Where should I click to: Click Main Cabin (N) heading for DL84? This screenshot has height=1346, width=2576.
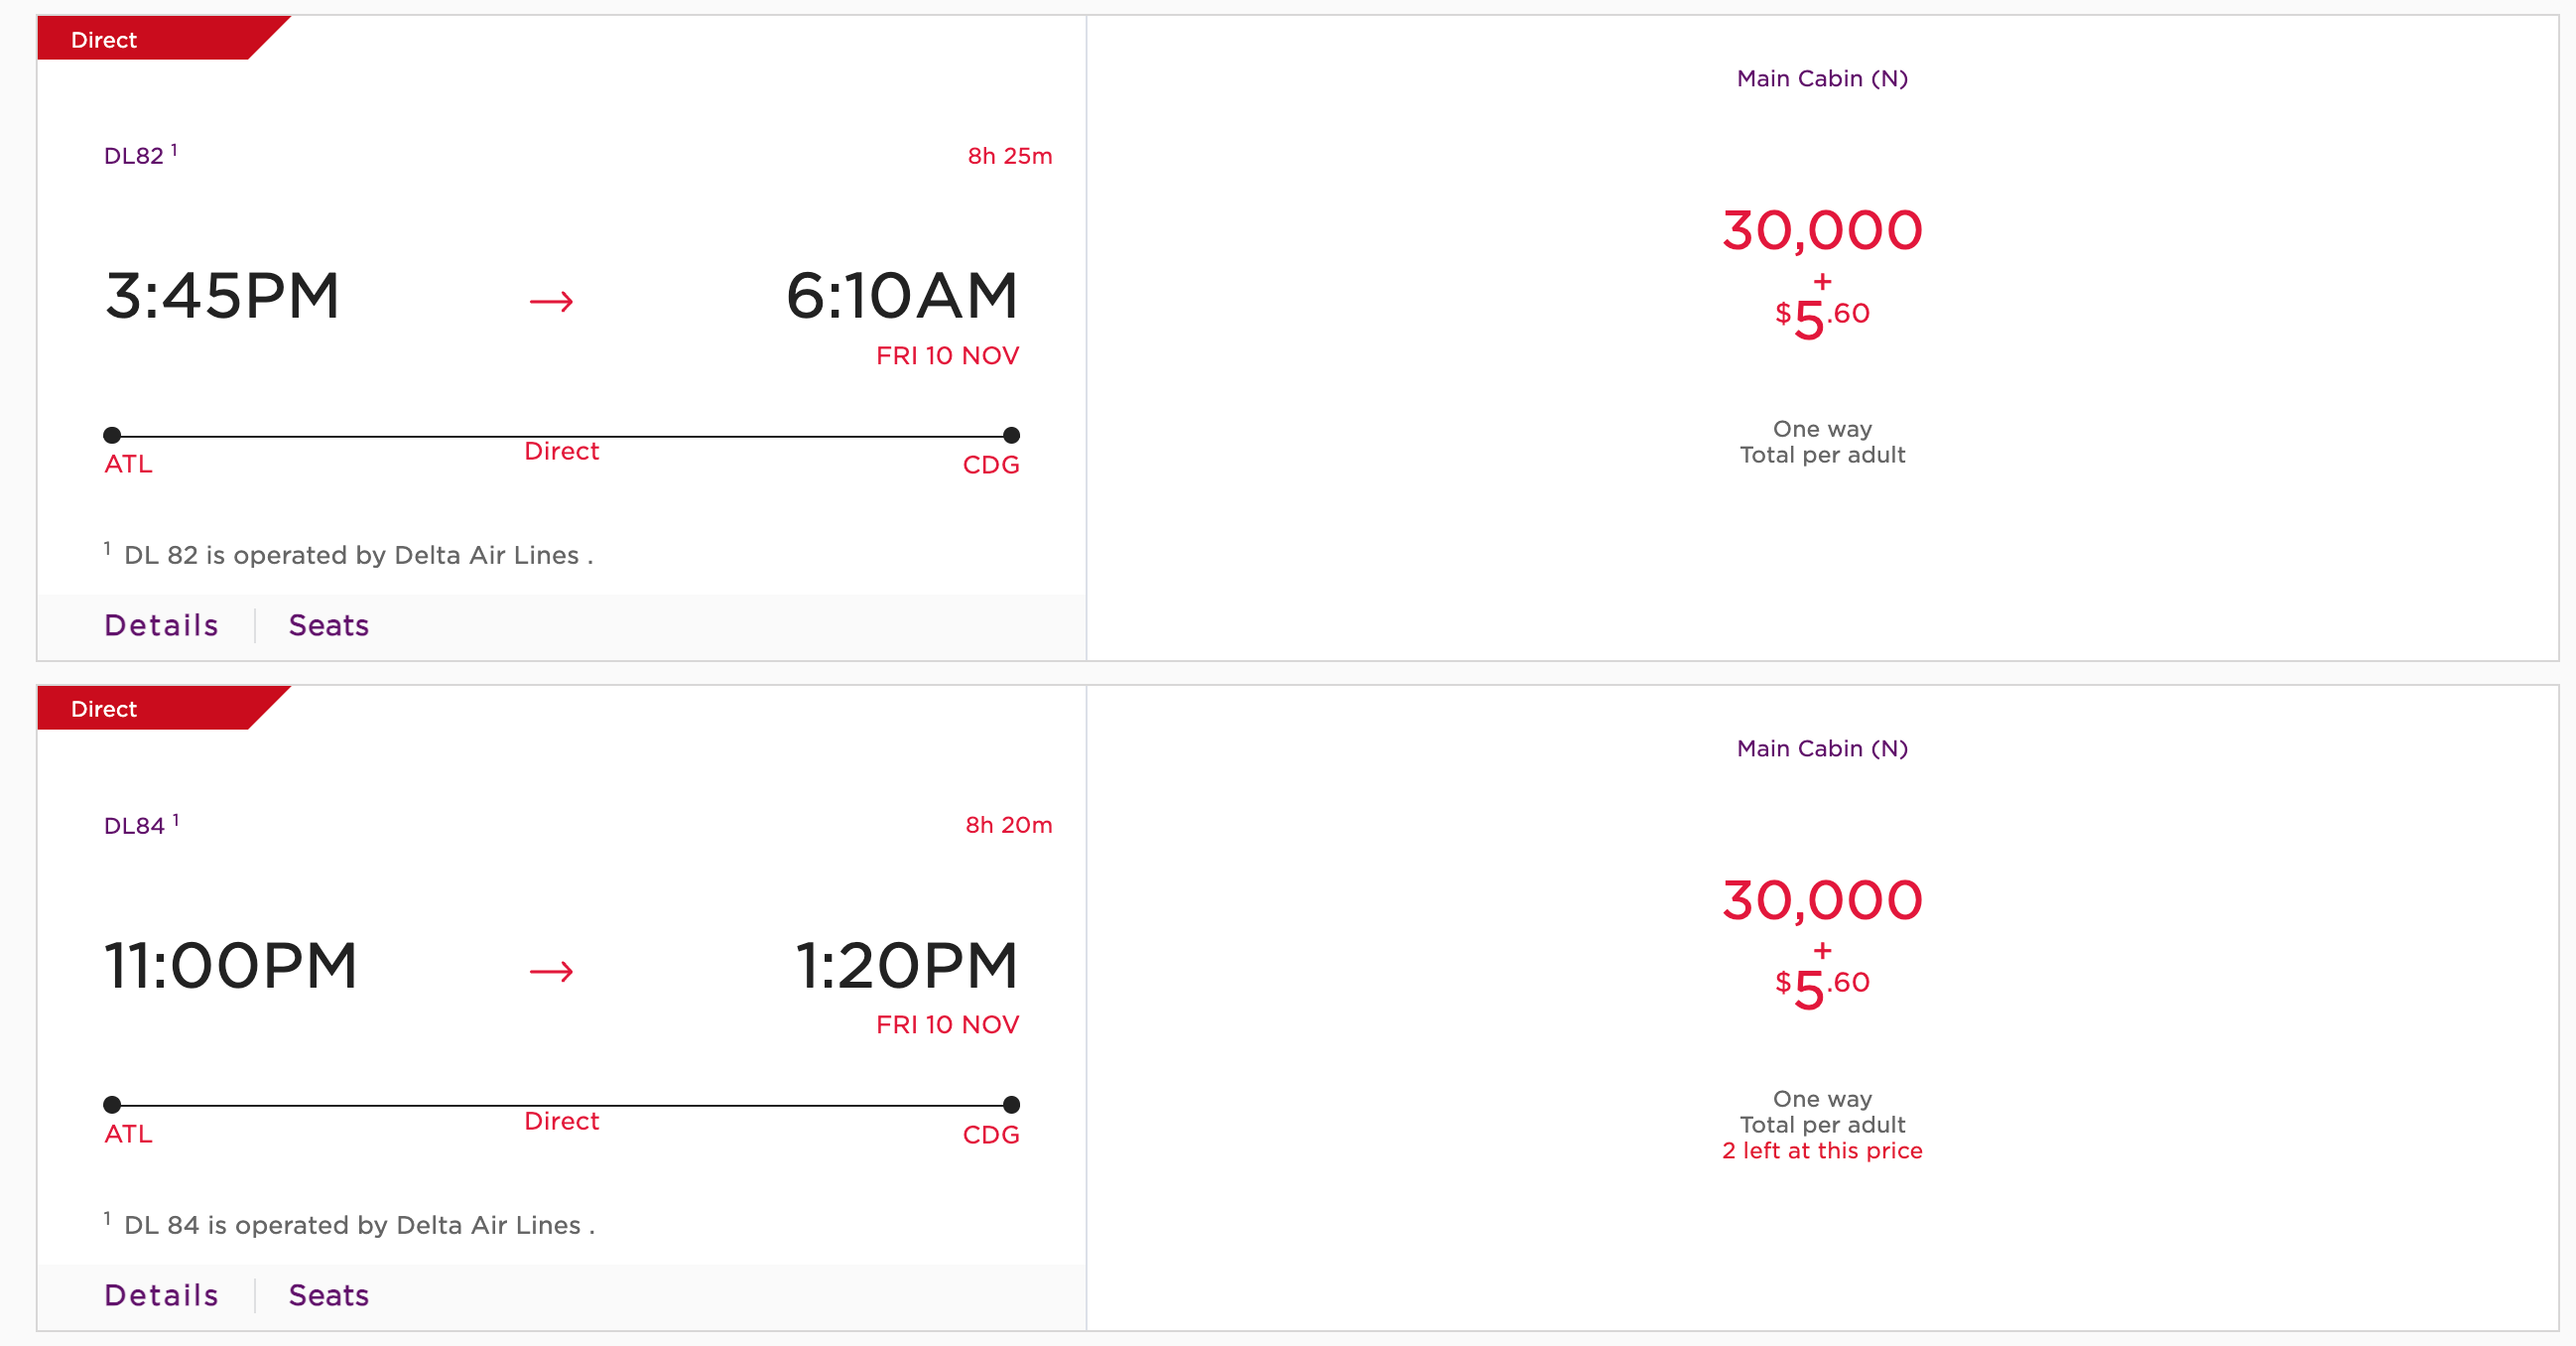click(1822, 748)
